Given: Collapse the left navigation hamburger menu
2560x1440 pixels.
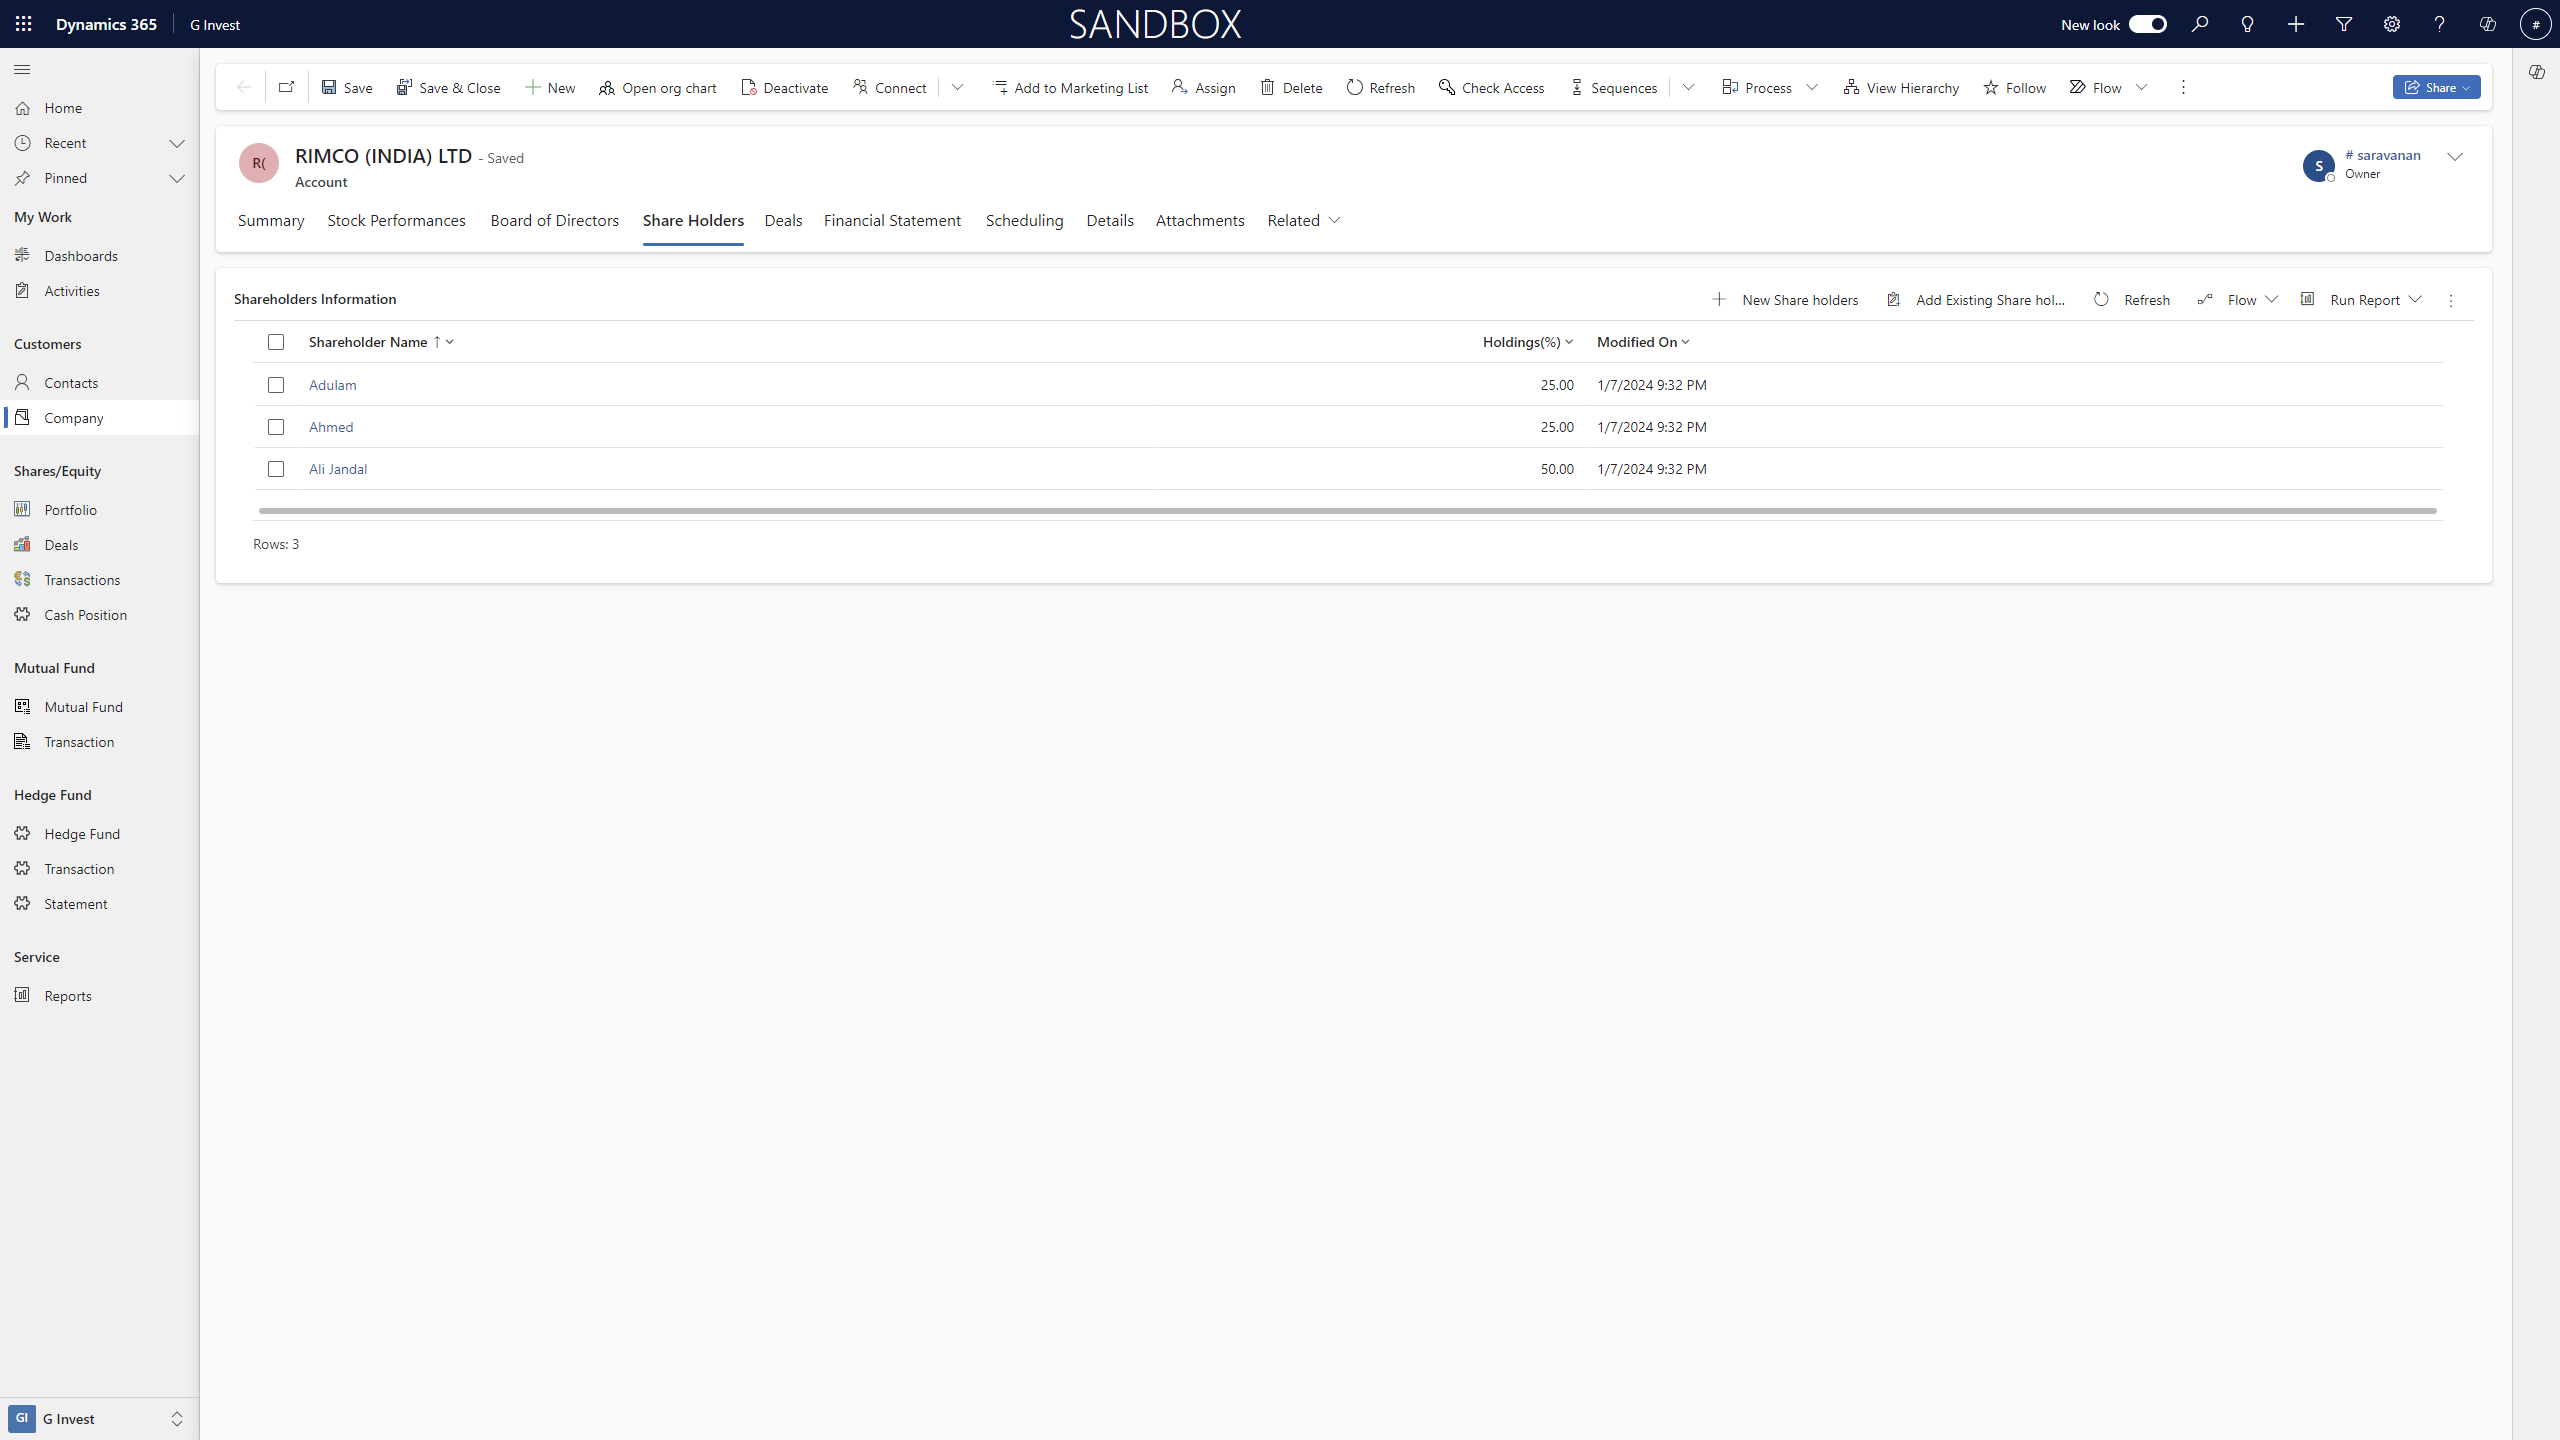Looking at the screenshot, I should (22, 69).
